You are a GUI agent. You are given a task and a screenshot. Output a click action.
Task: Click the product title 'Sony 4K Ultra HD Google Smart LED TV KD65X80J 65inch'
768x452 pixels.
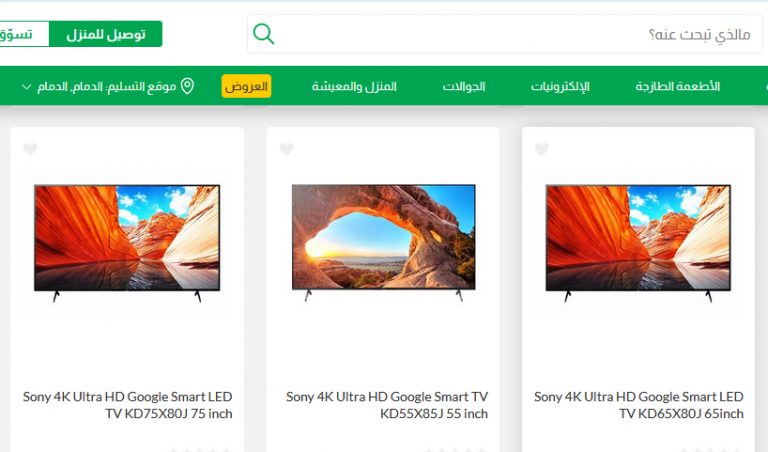(639, 405)
